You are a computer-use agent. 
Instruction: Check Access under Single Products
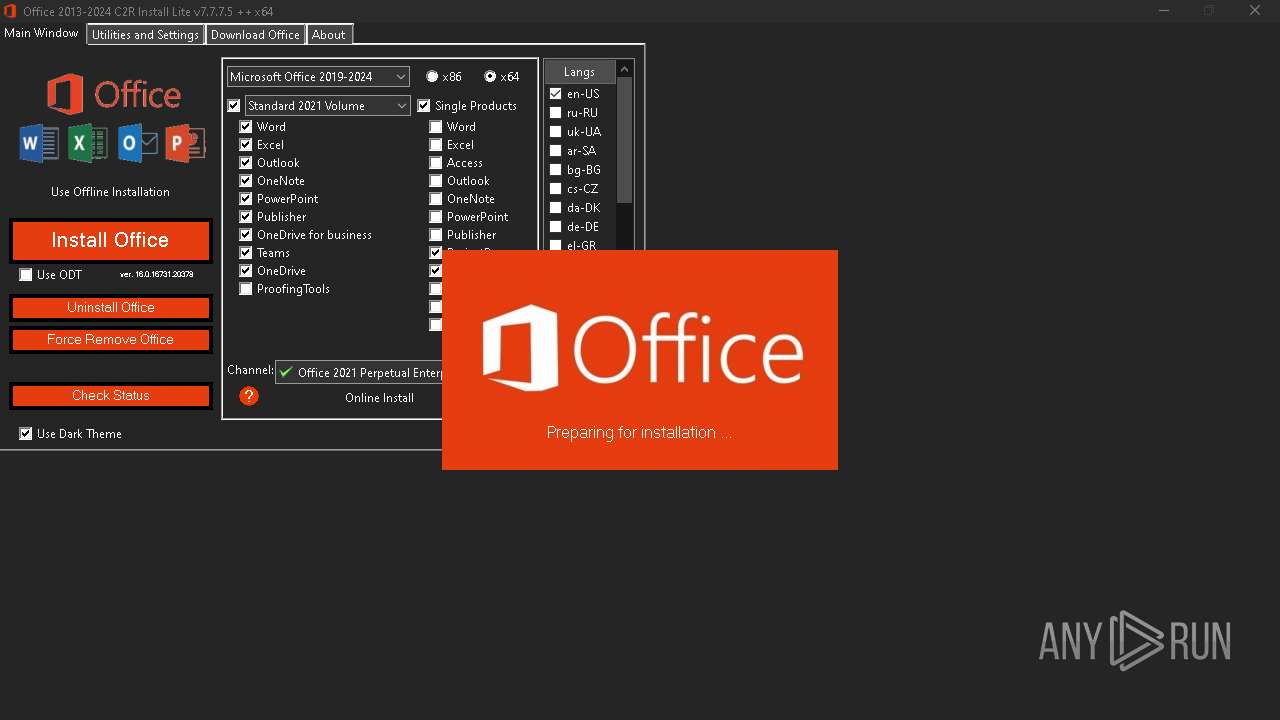tap(436, 163)
